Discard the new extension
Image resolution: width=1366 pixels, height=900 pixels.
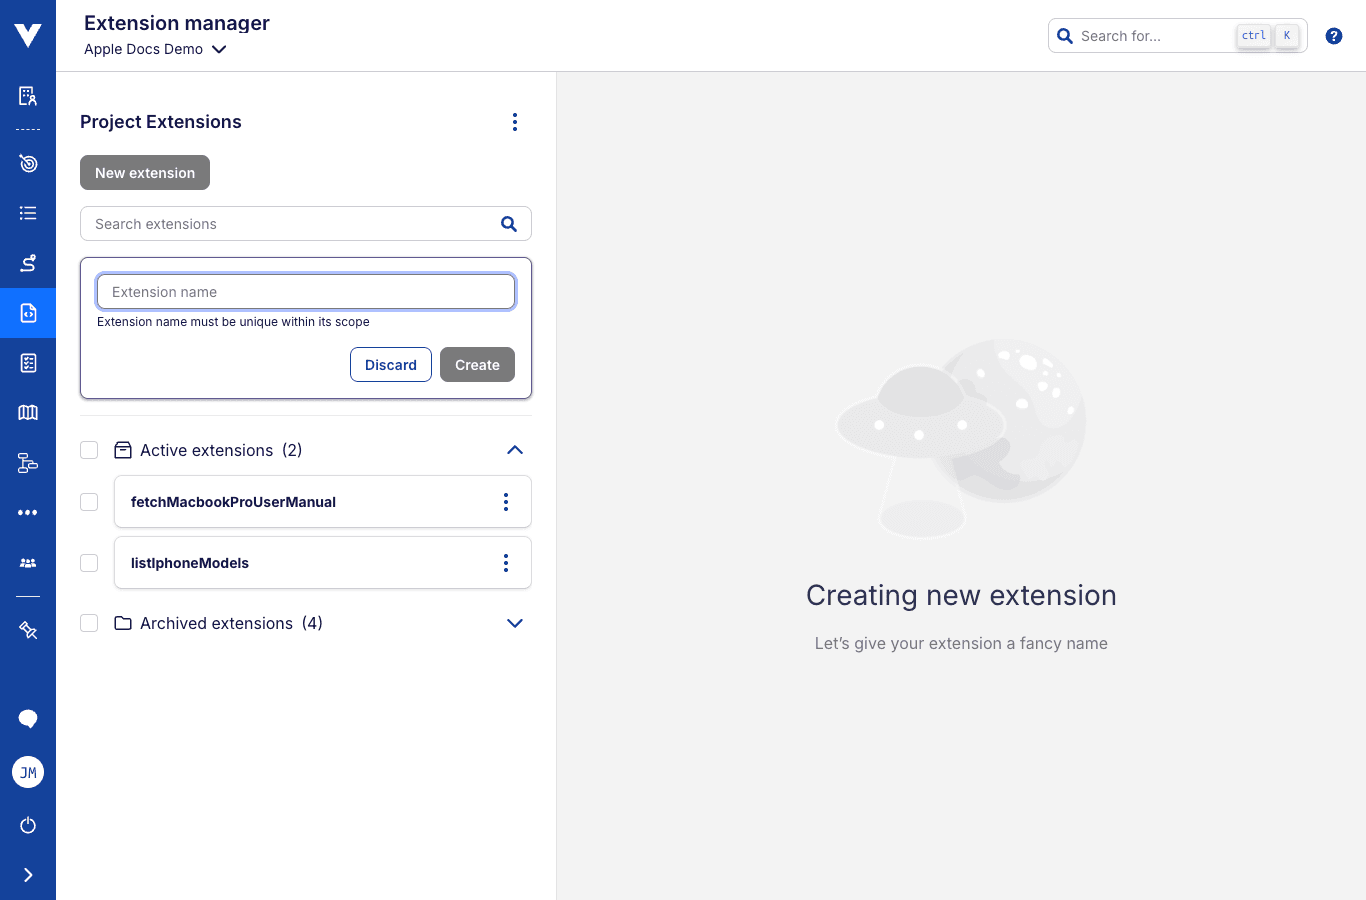tap(390, 364)
